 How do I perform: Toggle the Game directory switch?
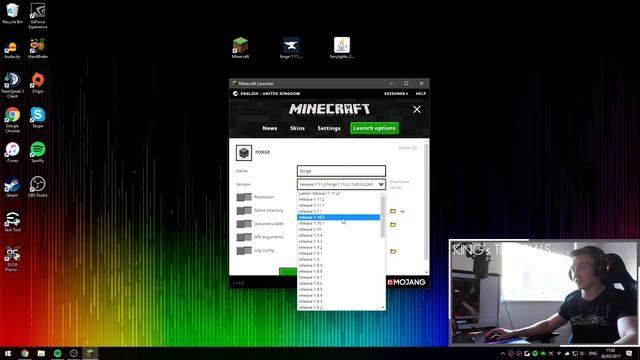coord(244,211)
